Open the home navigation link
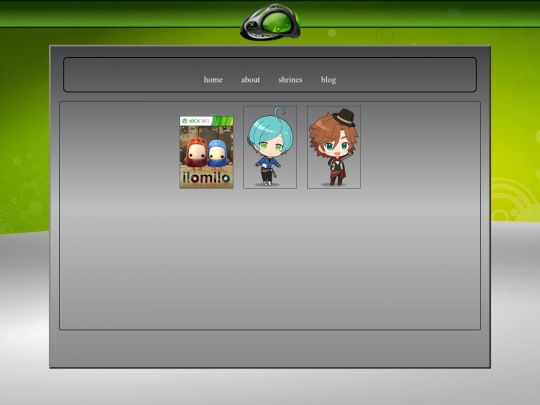This screenshot has width=540, height=405. point(213,80)
